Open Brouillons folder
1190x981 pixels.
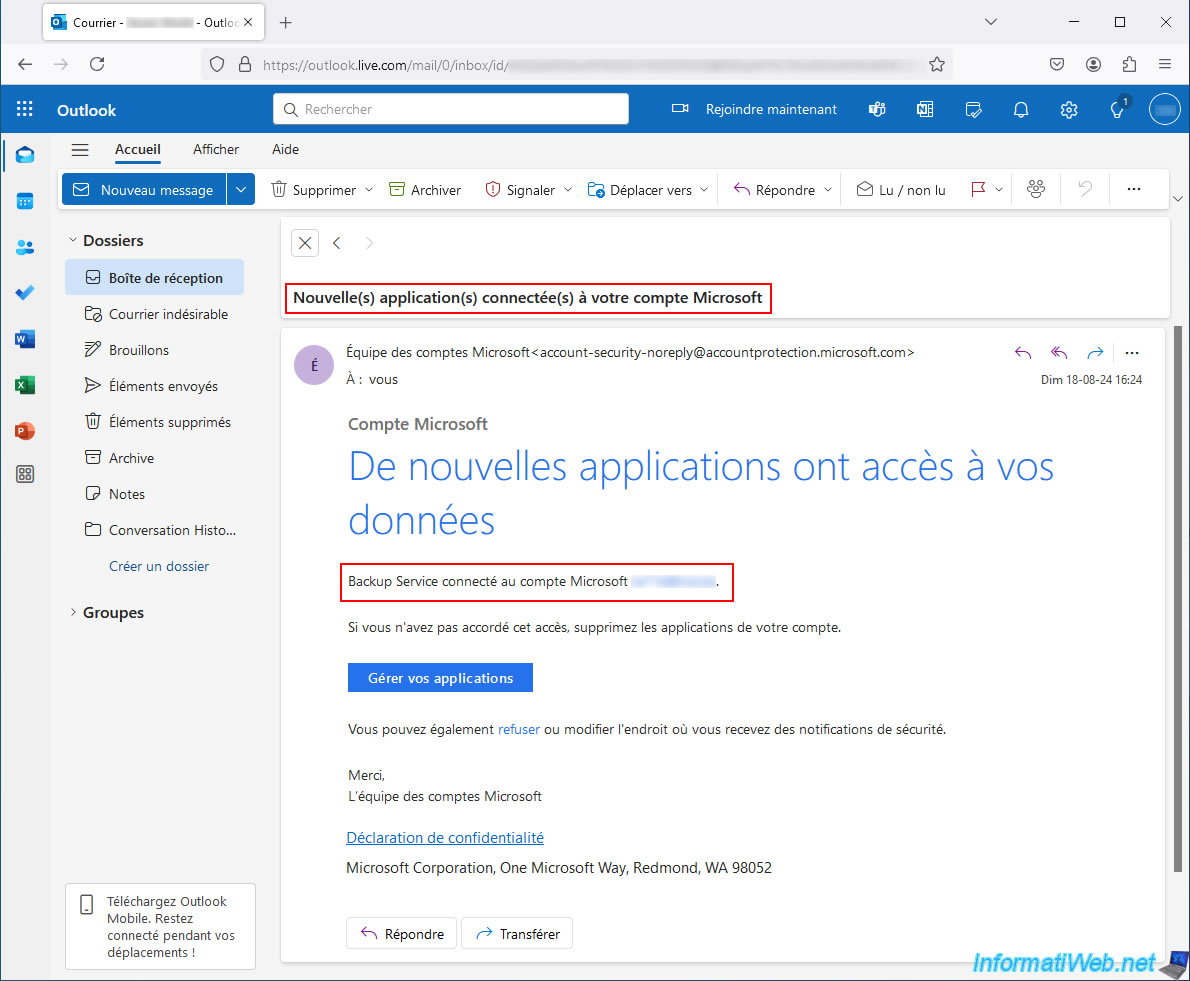point(154,350)
